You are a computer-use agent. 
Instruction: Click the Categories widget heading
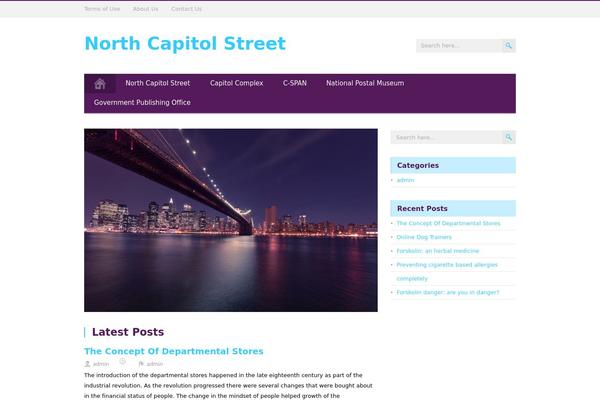point(418,165)
